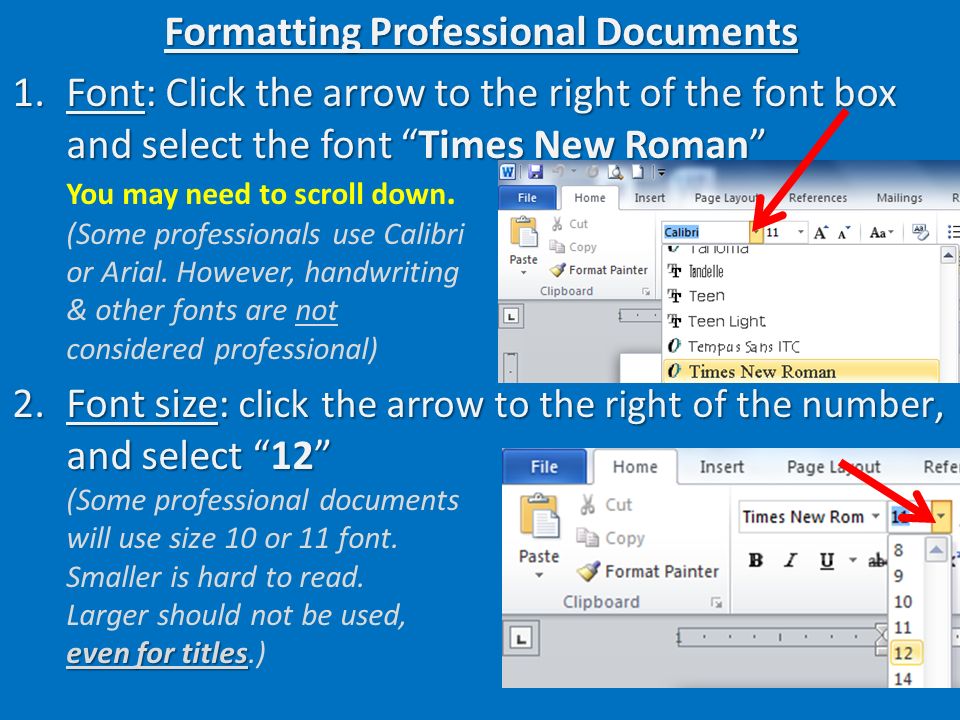Image resolution: width=960 pixels, height=720 pixels.
Task: Click Format Painter in the lower Word screenshot
Action: [x=648, y=571]
